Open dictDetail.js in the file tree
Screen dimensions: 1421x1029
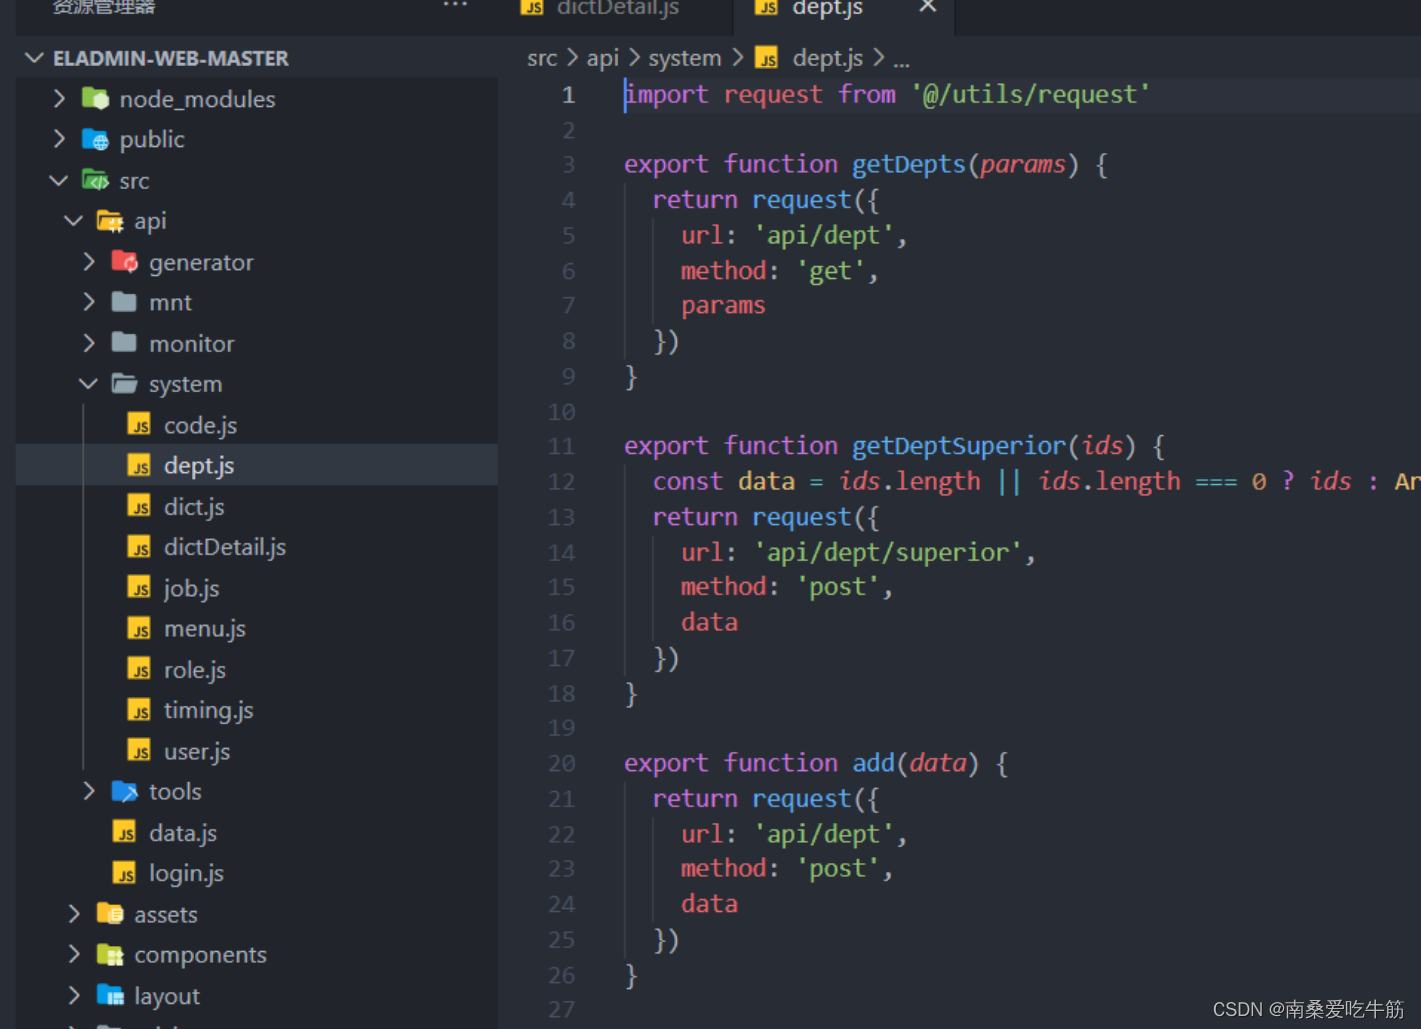click(257, 547)
